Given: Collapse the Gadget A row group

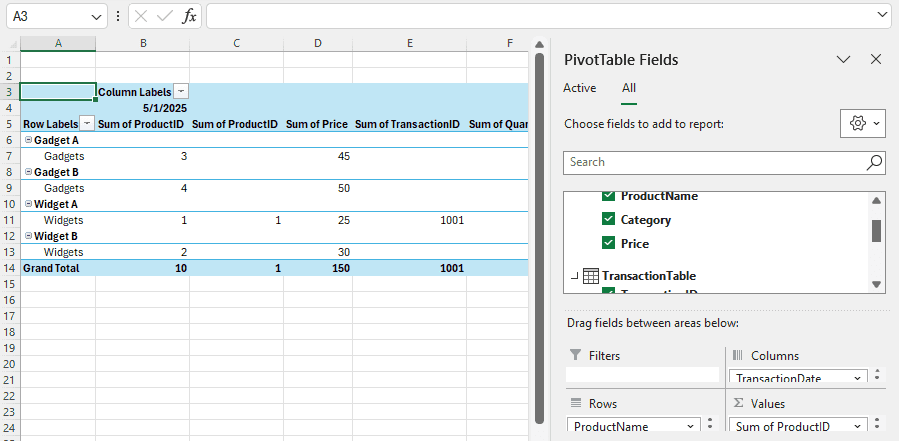Looking at the screenshot, I should [x=28, y=140].
